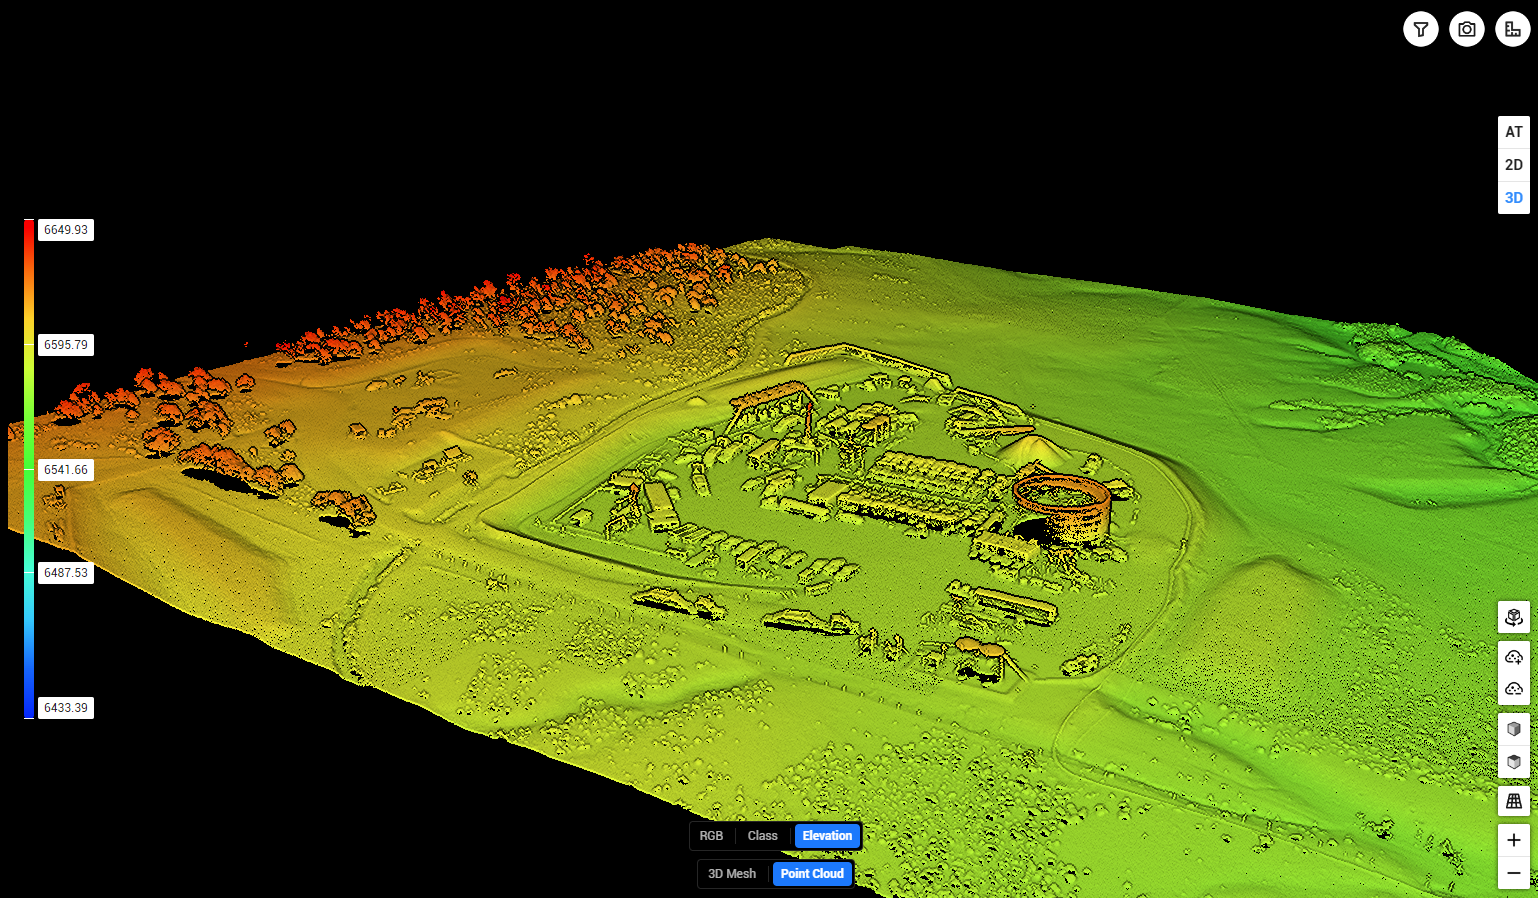Switch to the 2D view

1514,165
